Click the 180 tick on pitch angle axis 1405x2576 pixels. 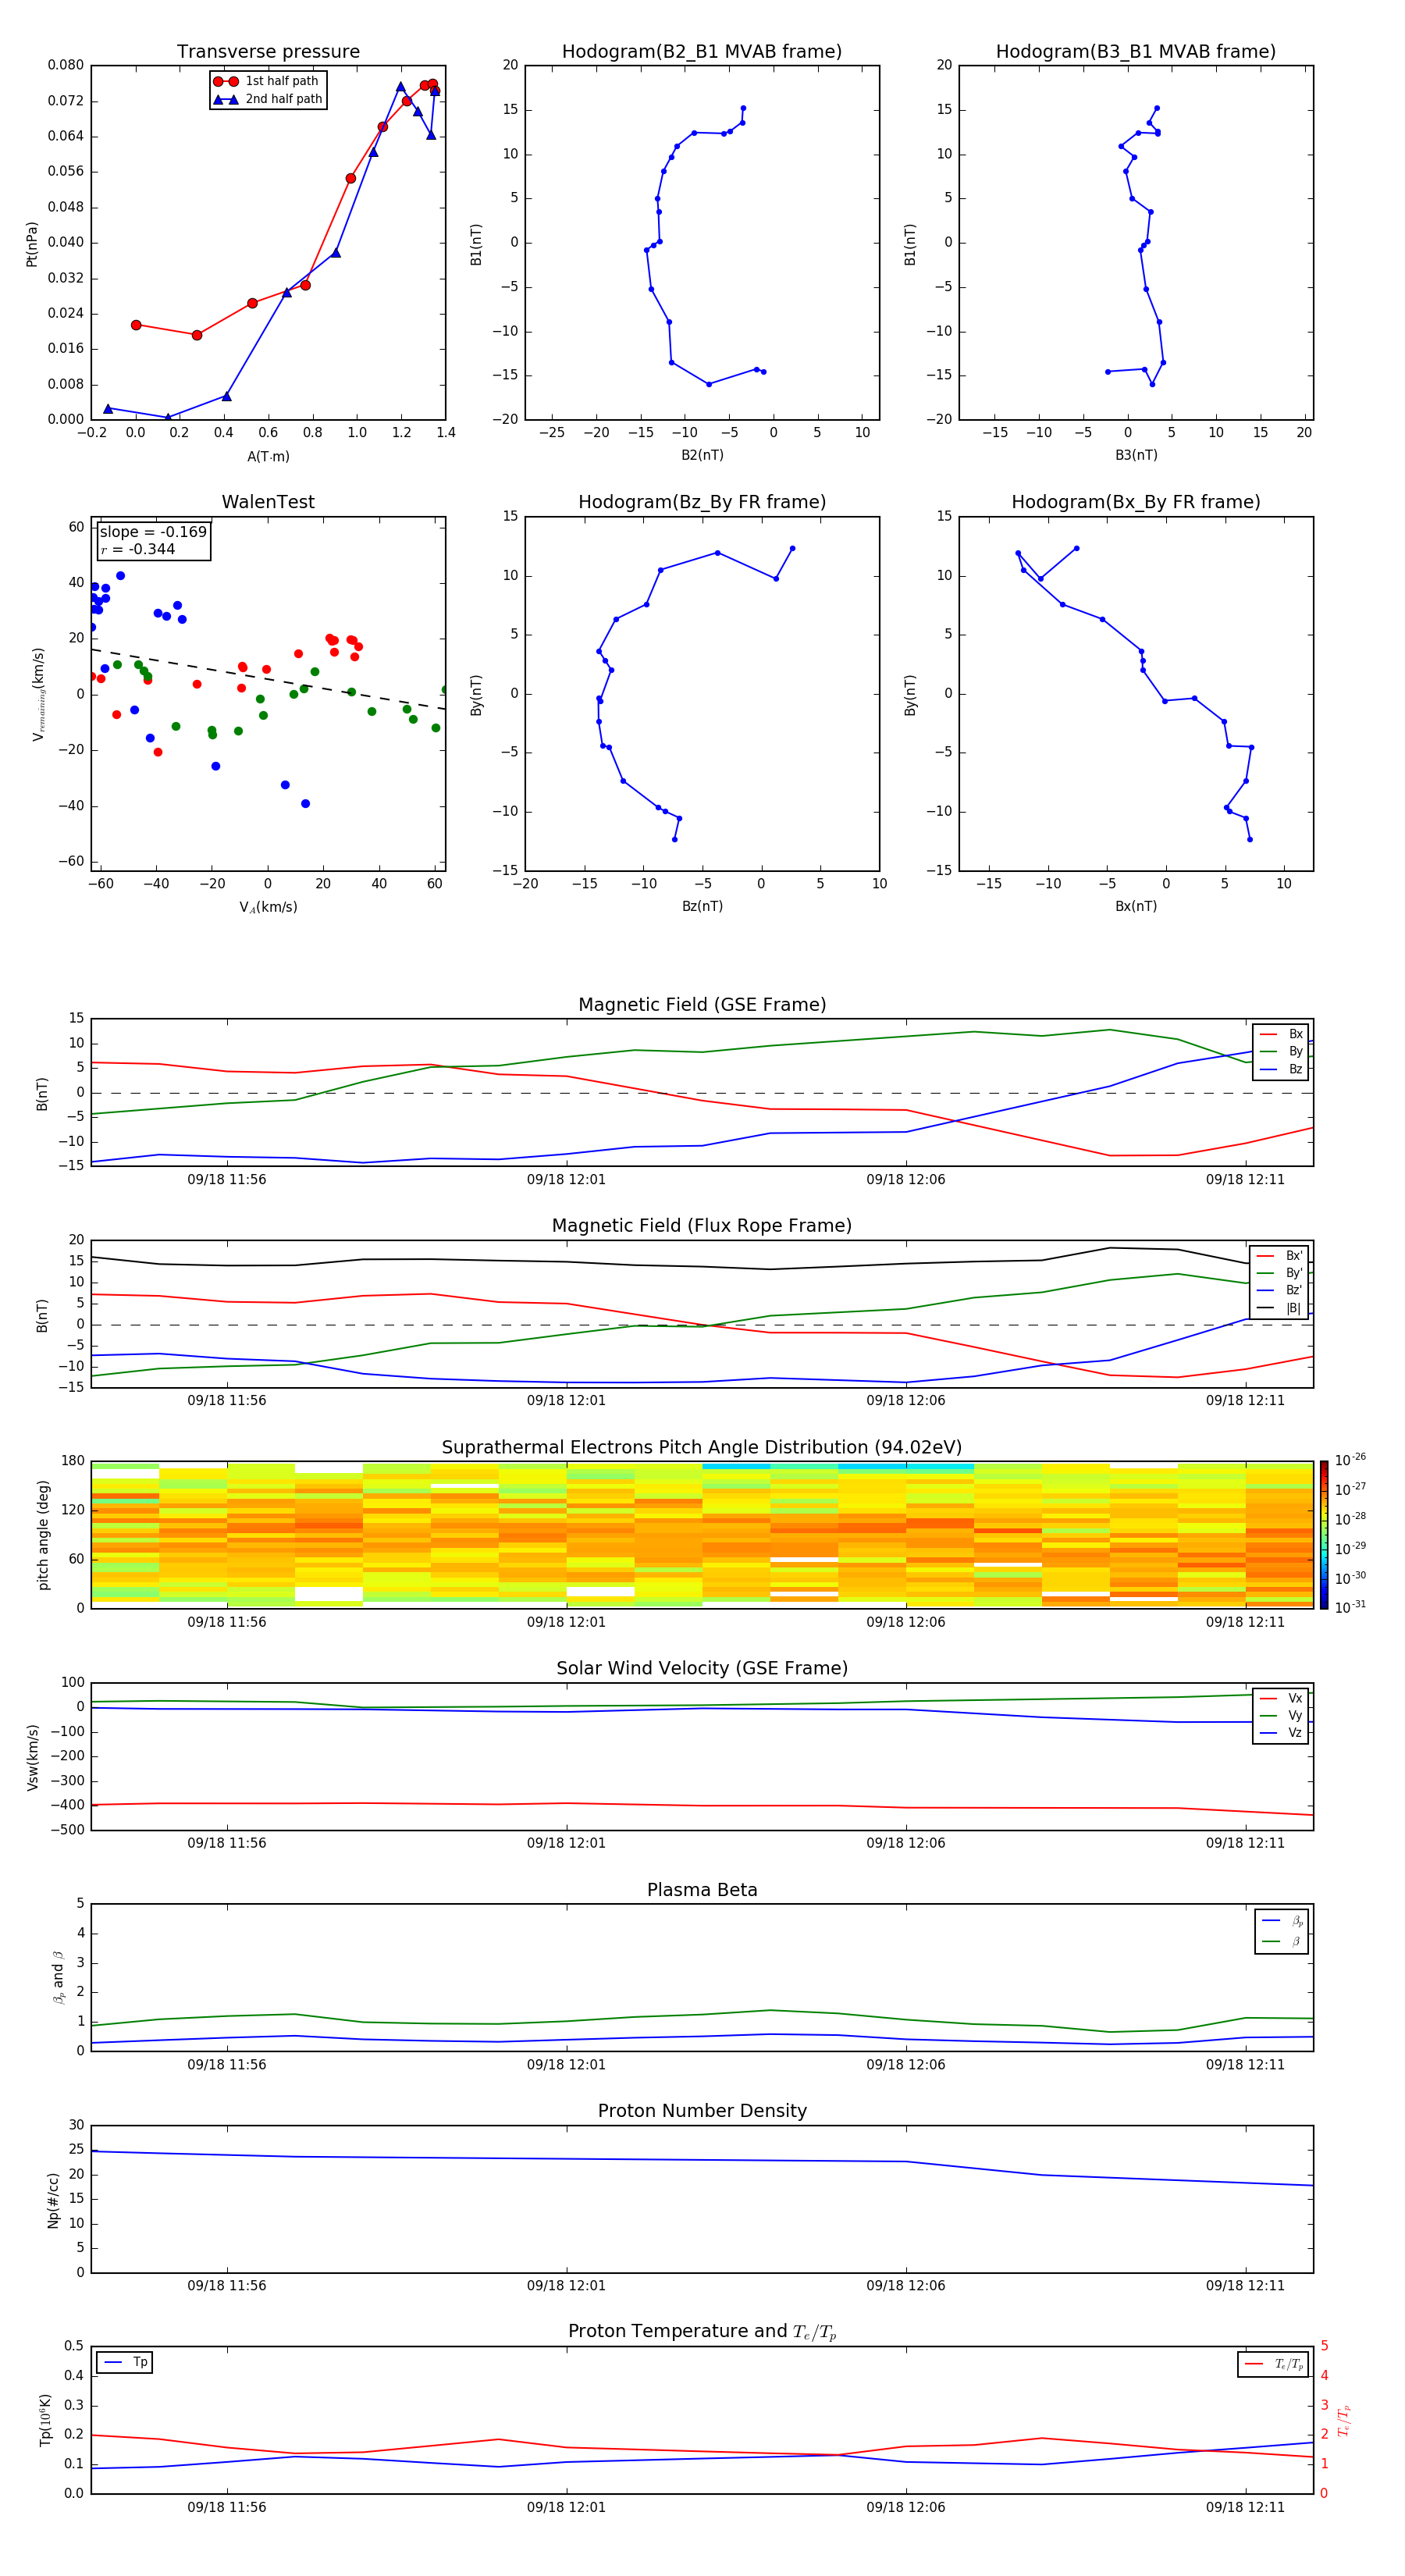73,1461
